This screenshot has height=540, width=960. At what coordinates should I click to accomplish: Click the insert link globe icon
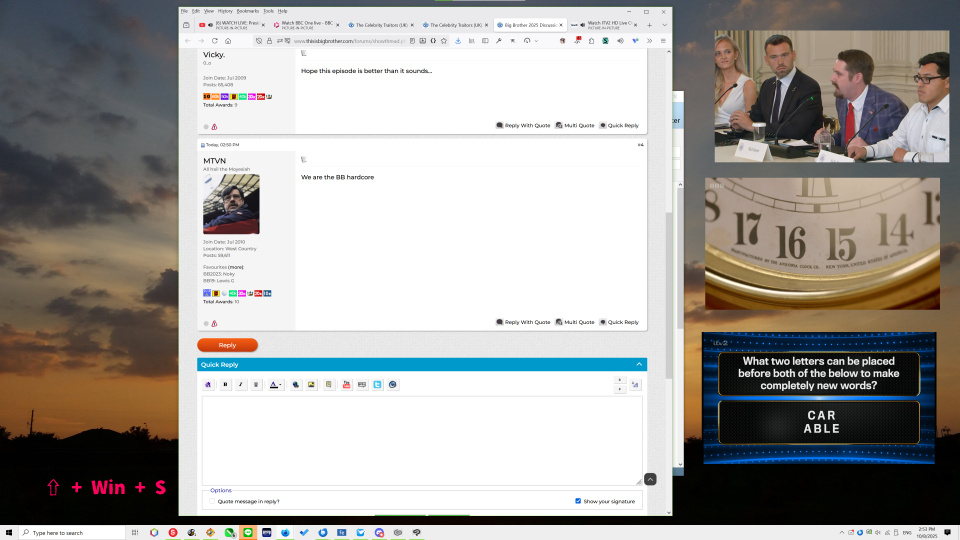[296, 384]
